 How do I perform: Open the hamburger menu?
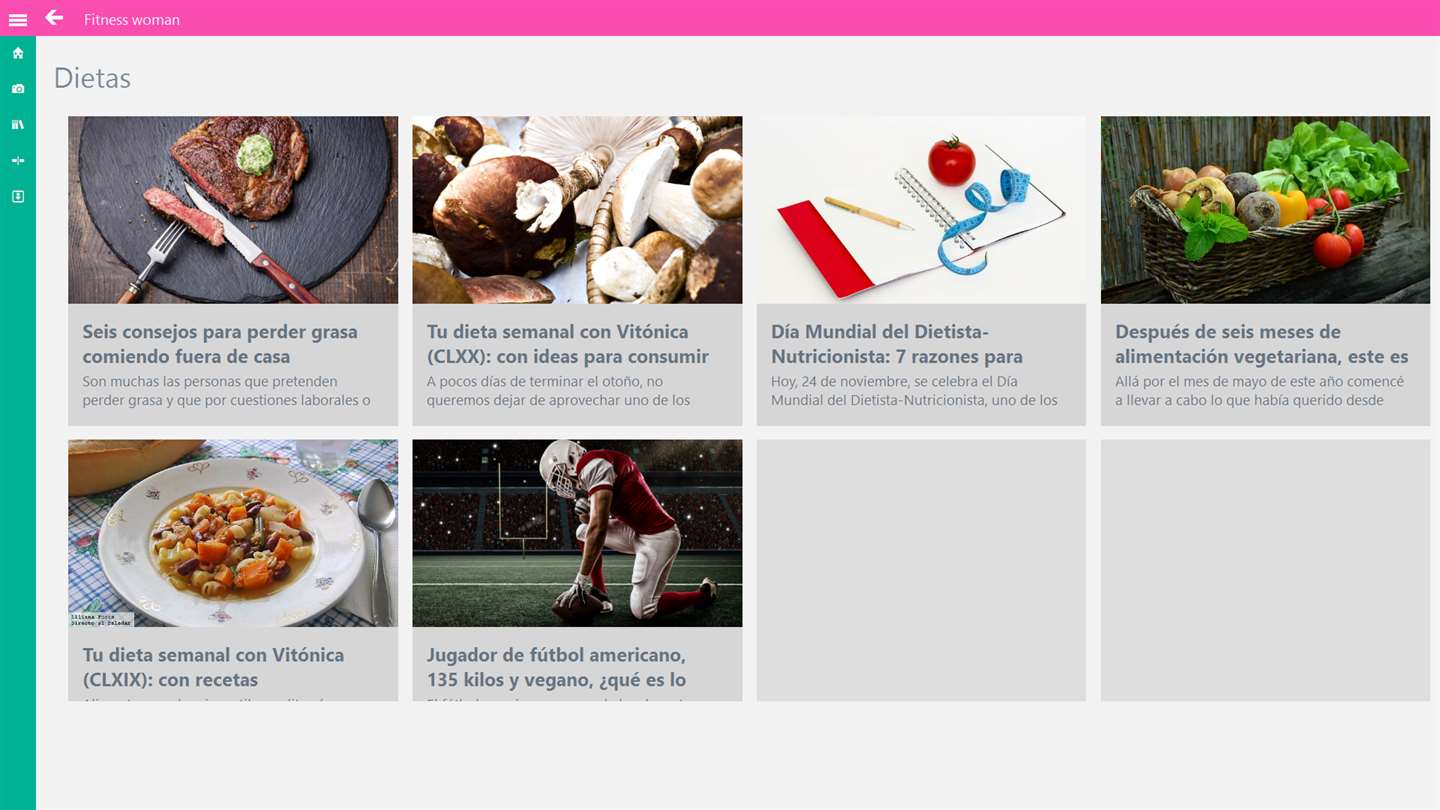click(18, 19)
